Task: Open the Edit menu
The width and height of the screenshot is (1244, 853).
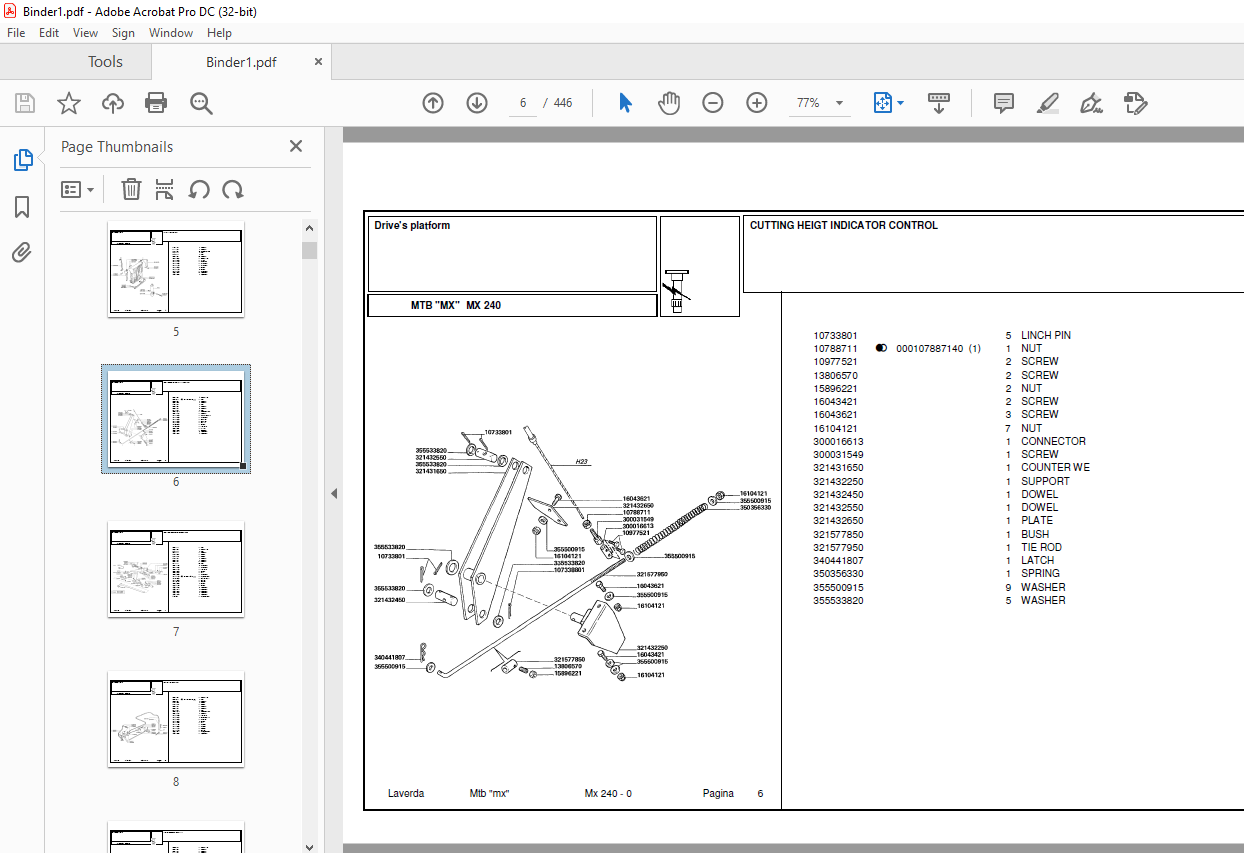Action: (x=49, y=33)
